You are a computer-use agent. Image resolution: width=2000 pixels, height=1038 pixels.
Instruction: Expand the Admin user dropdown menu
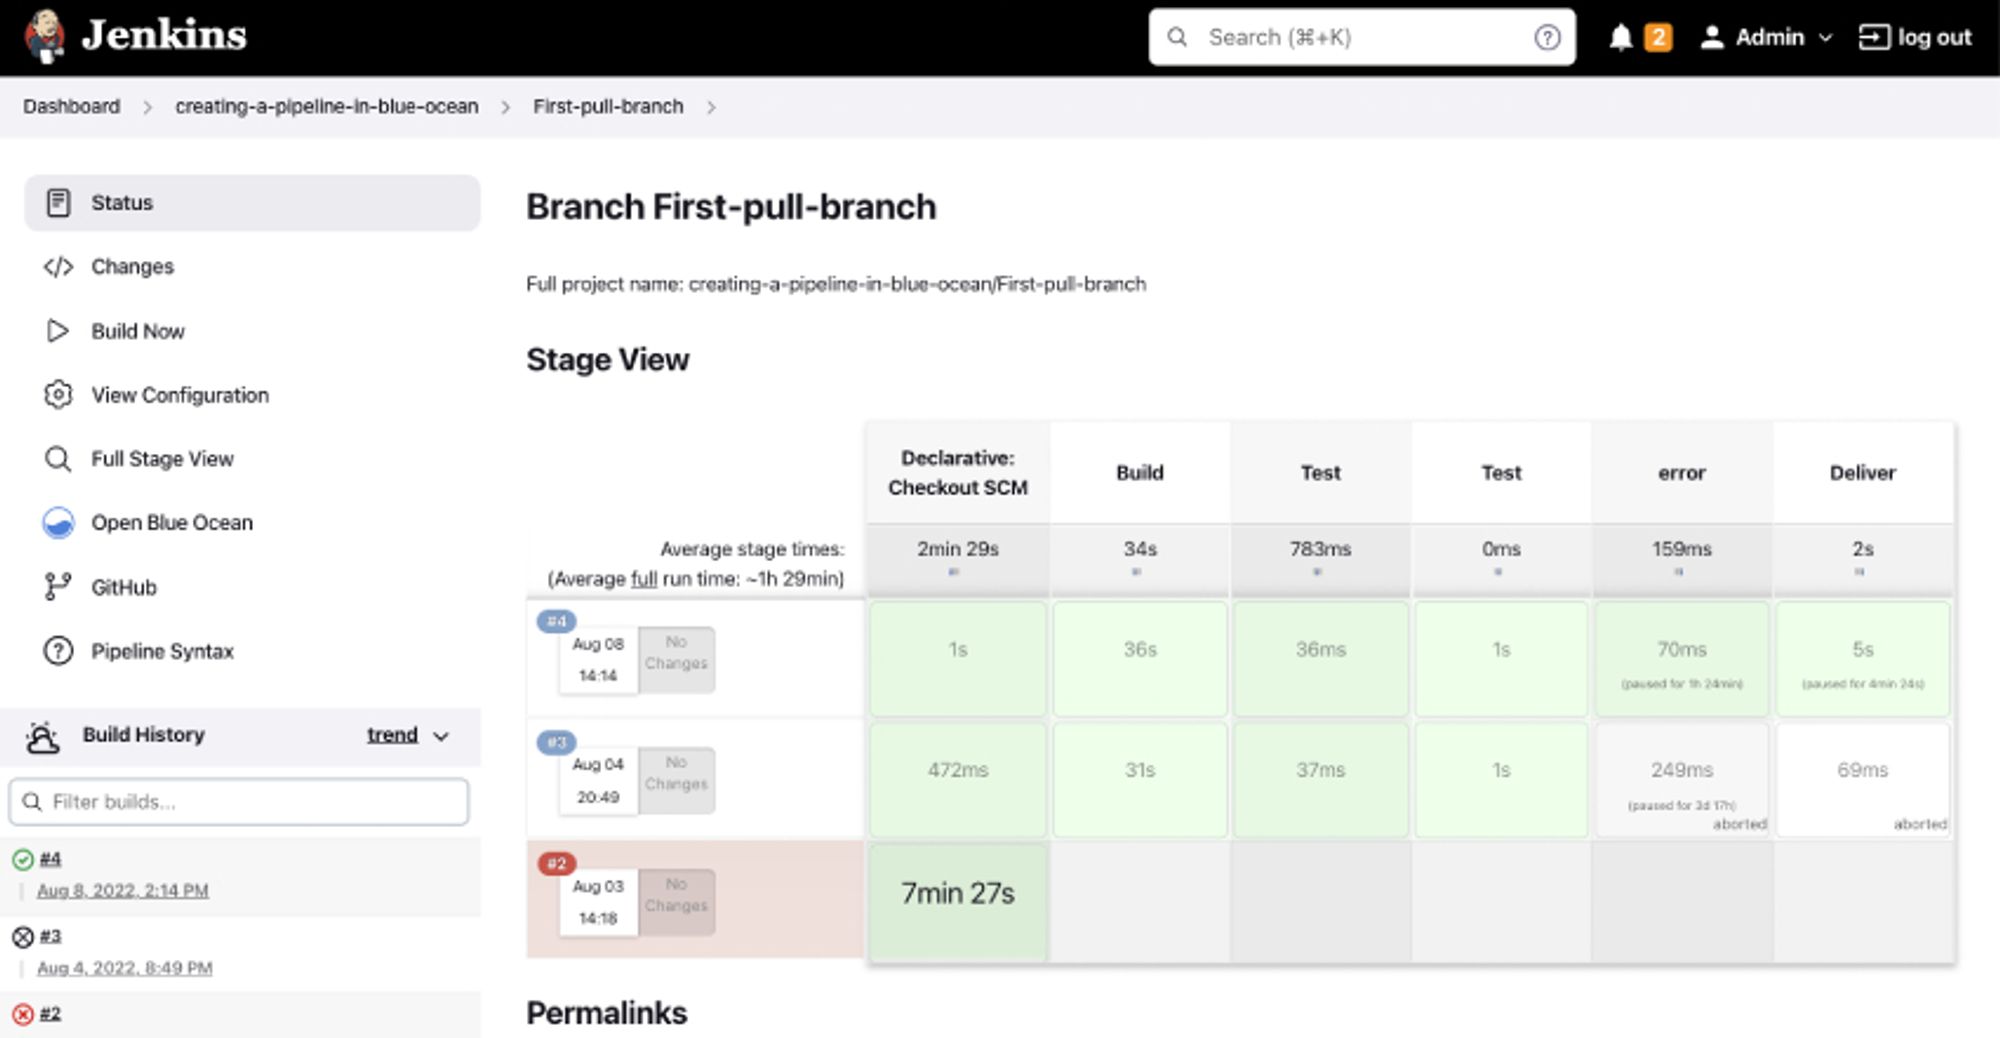point(1825,38)
